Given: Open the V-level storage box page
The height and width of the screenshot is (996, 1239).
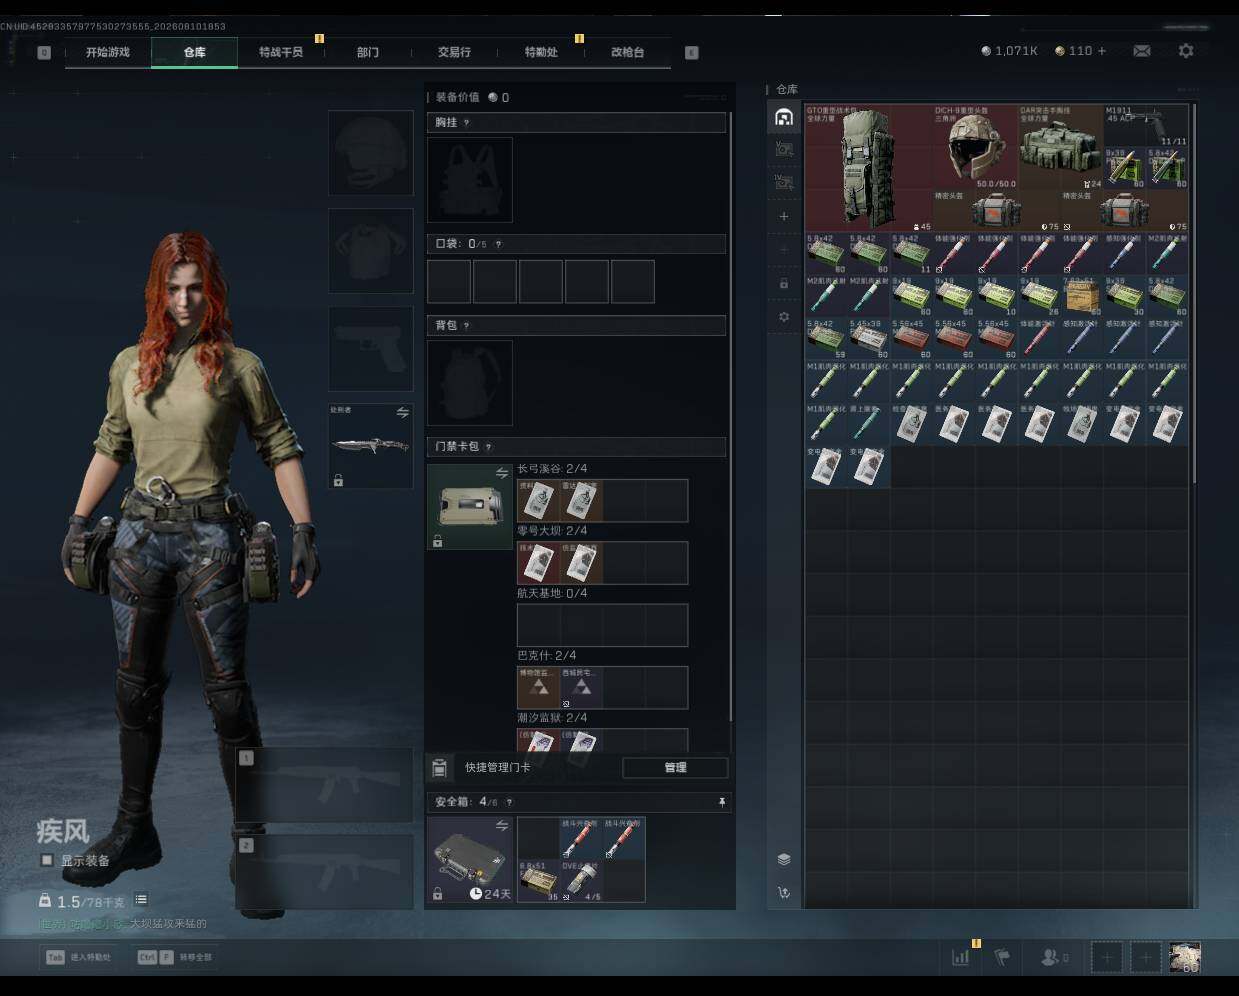Looking at the screenshot, I should click(784, 150).
